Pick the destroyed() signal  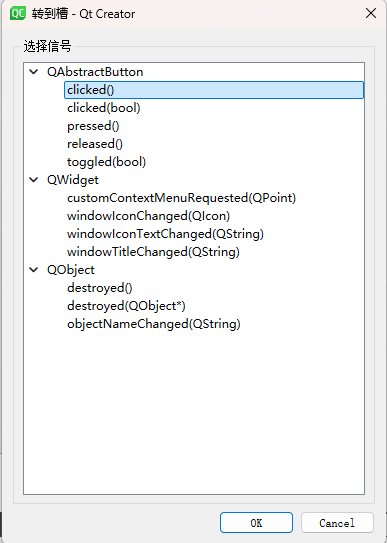pyautogui.click(x=100, y=288)
